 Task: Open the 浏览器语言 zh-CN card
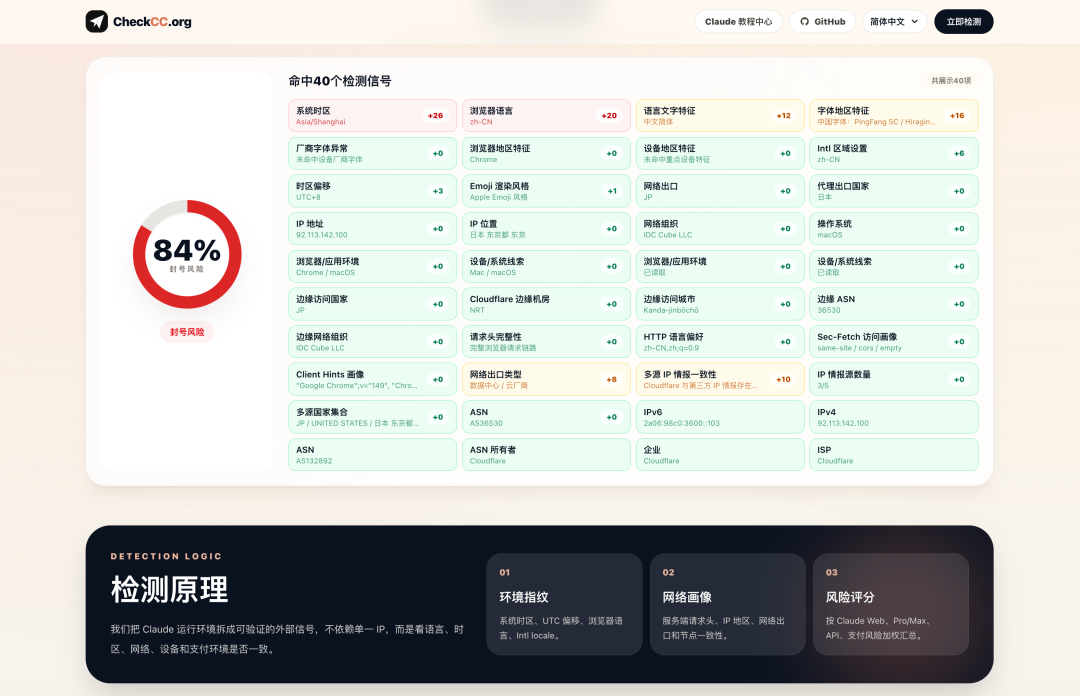pos(546,116)
